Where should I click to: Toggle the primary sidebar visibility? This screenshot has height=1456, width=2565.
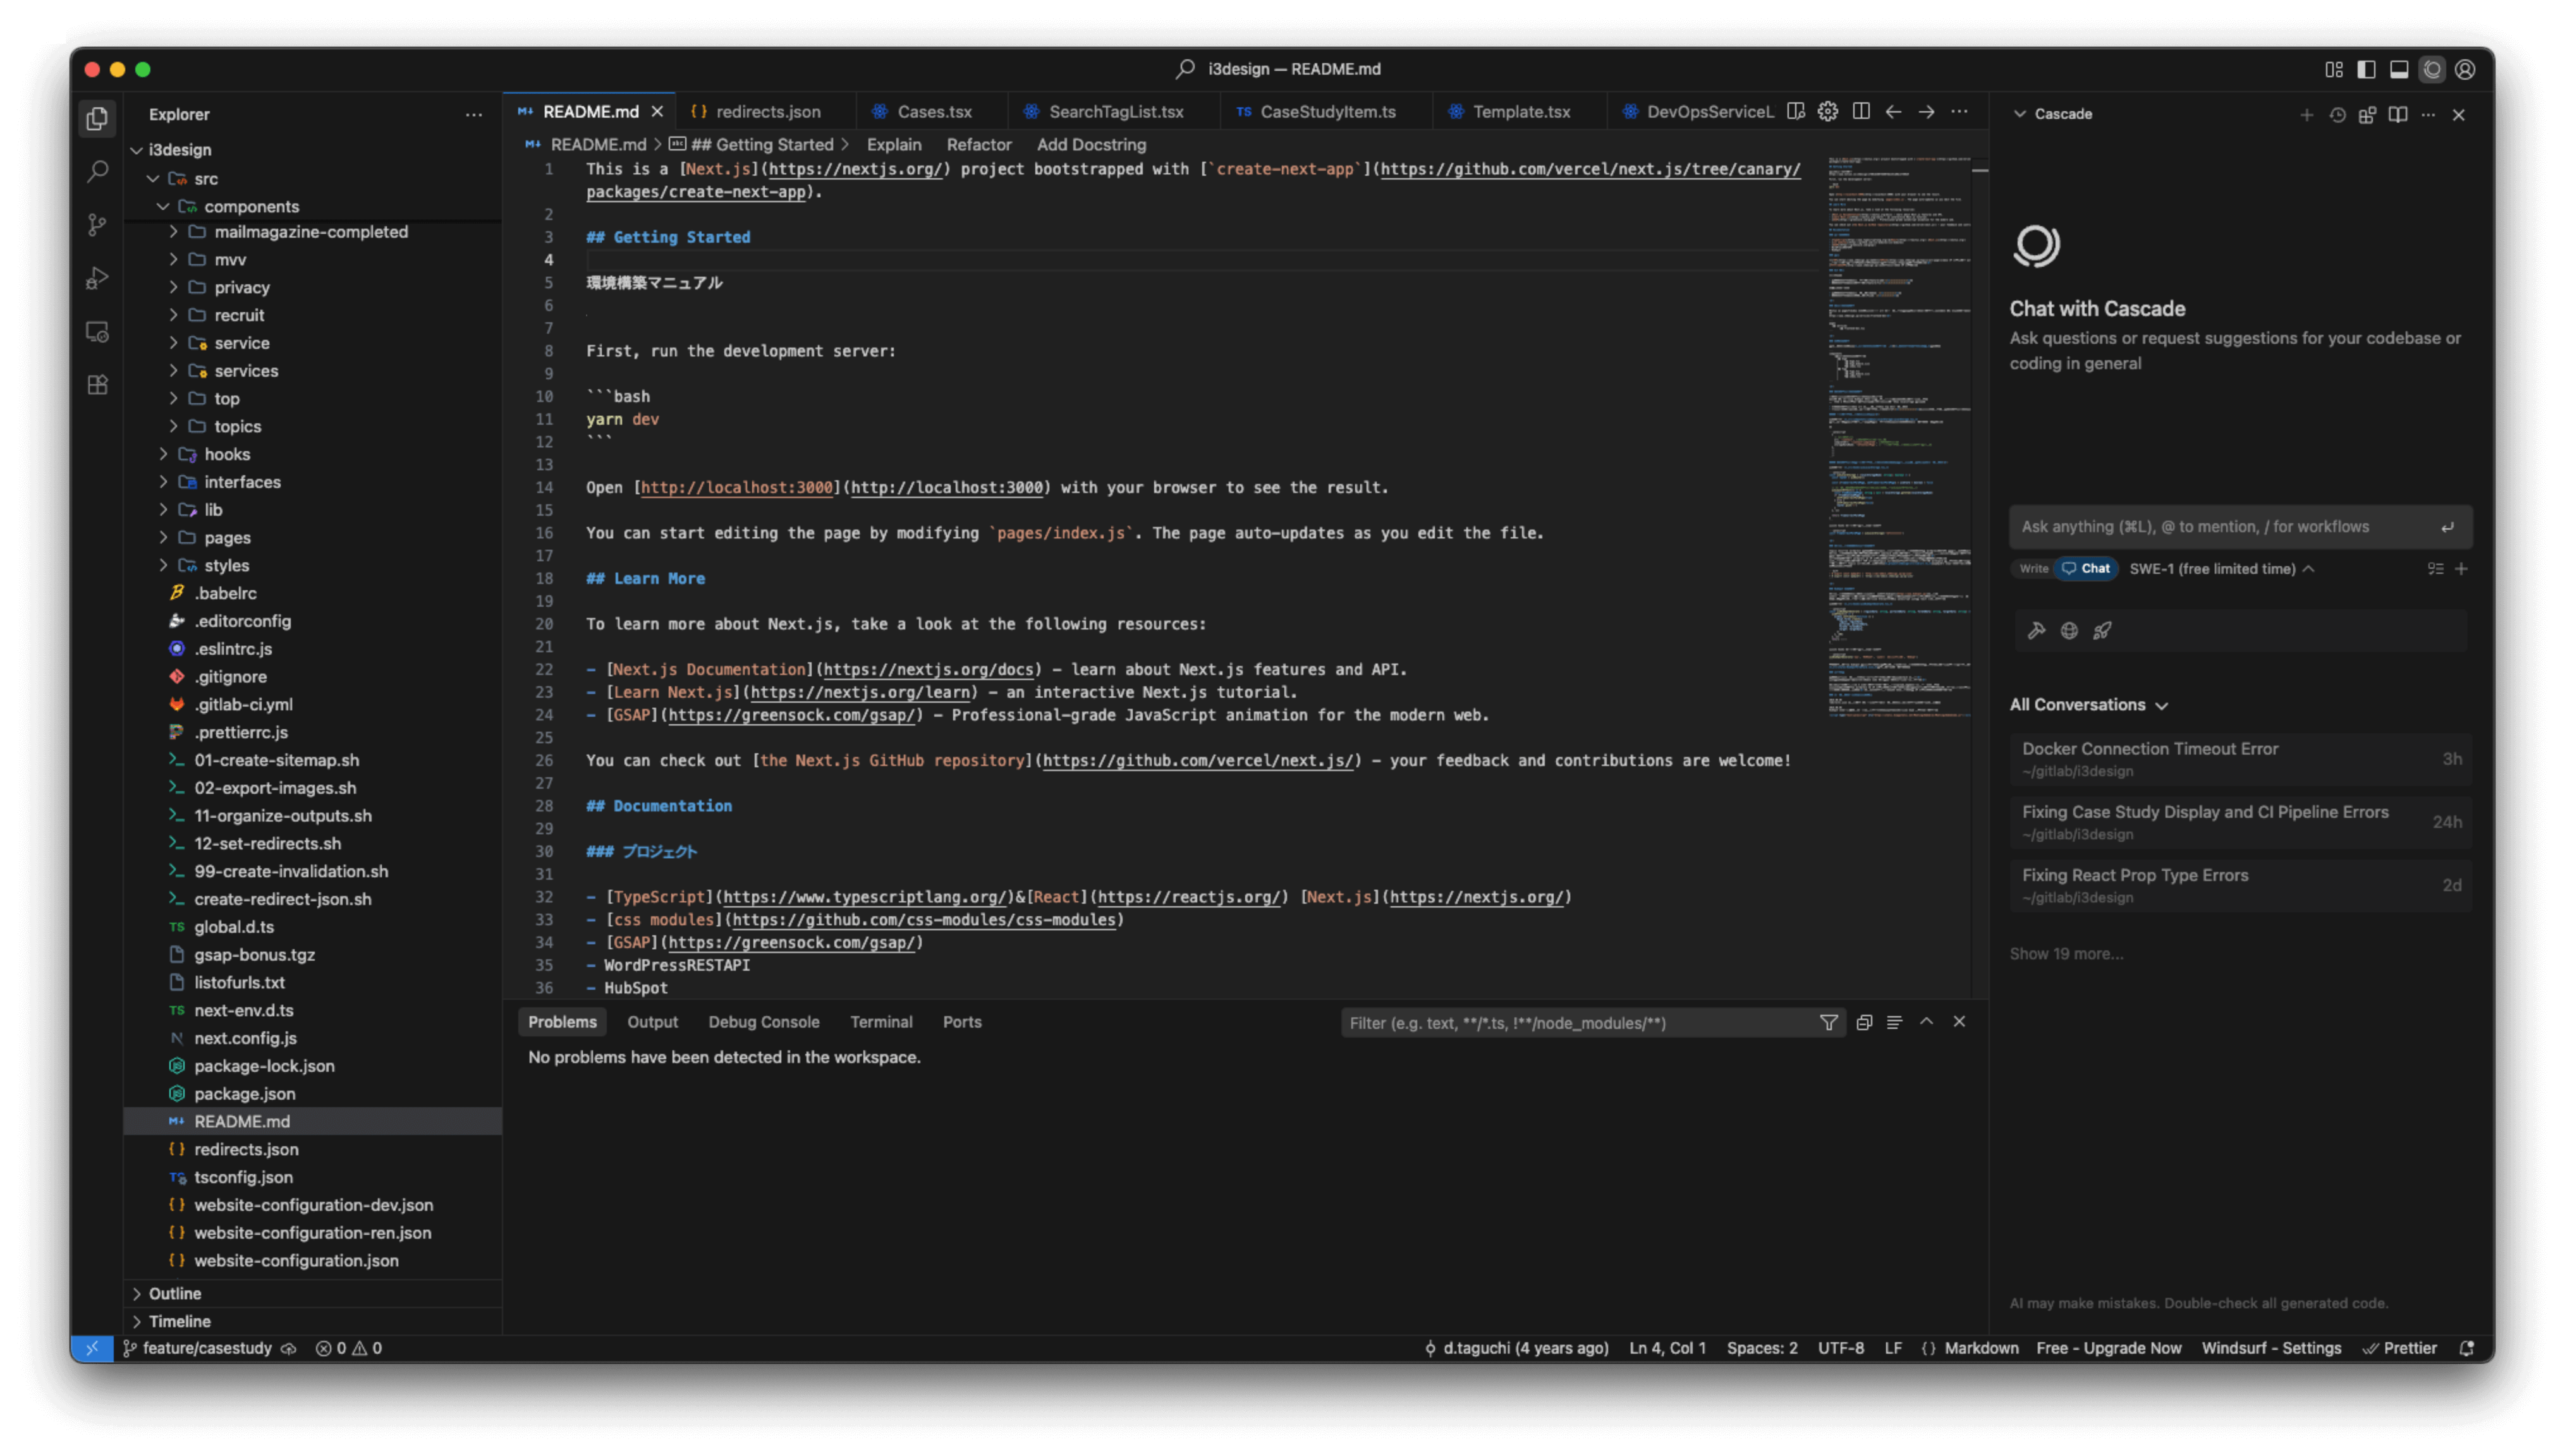click(x=2366, y=69)
